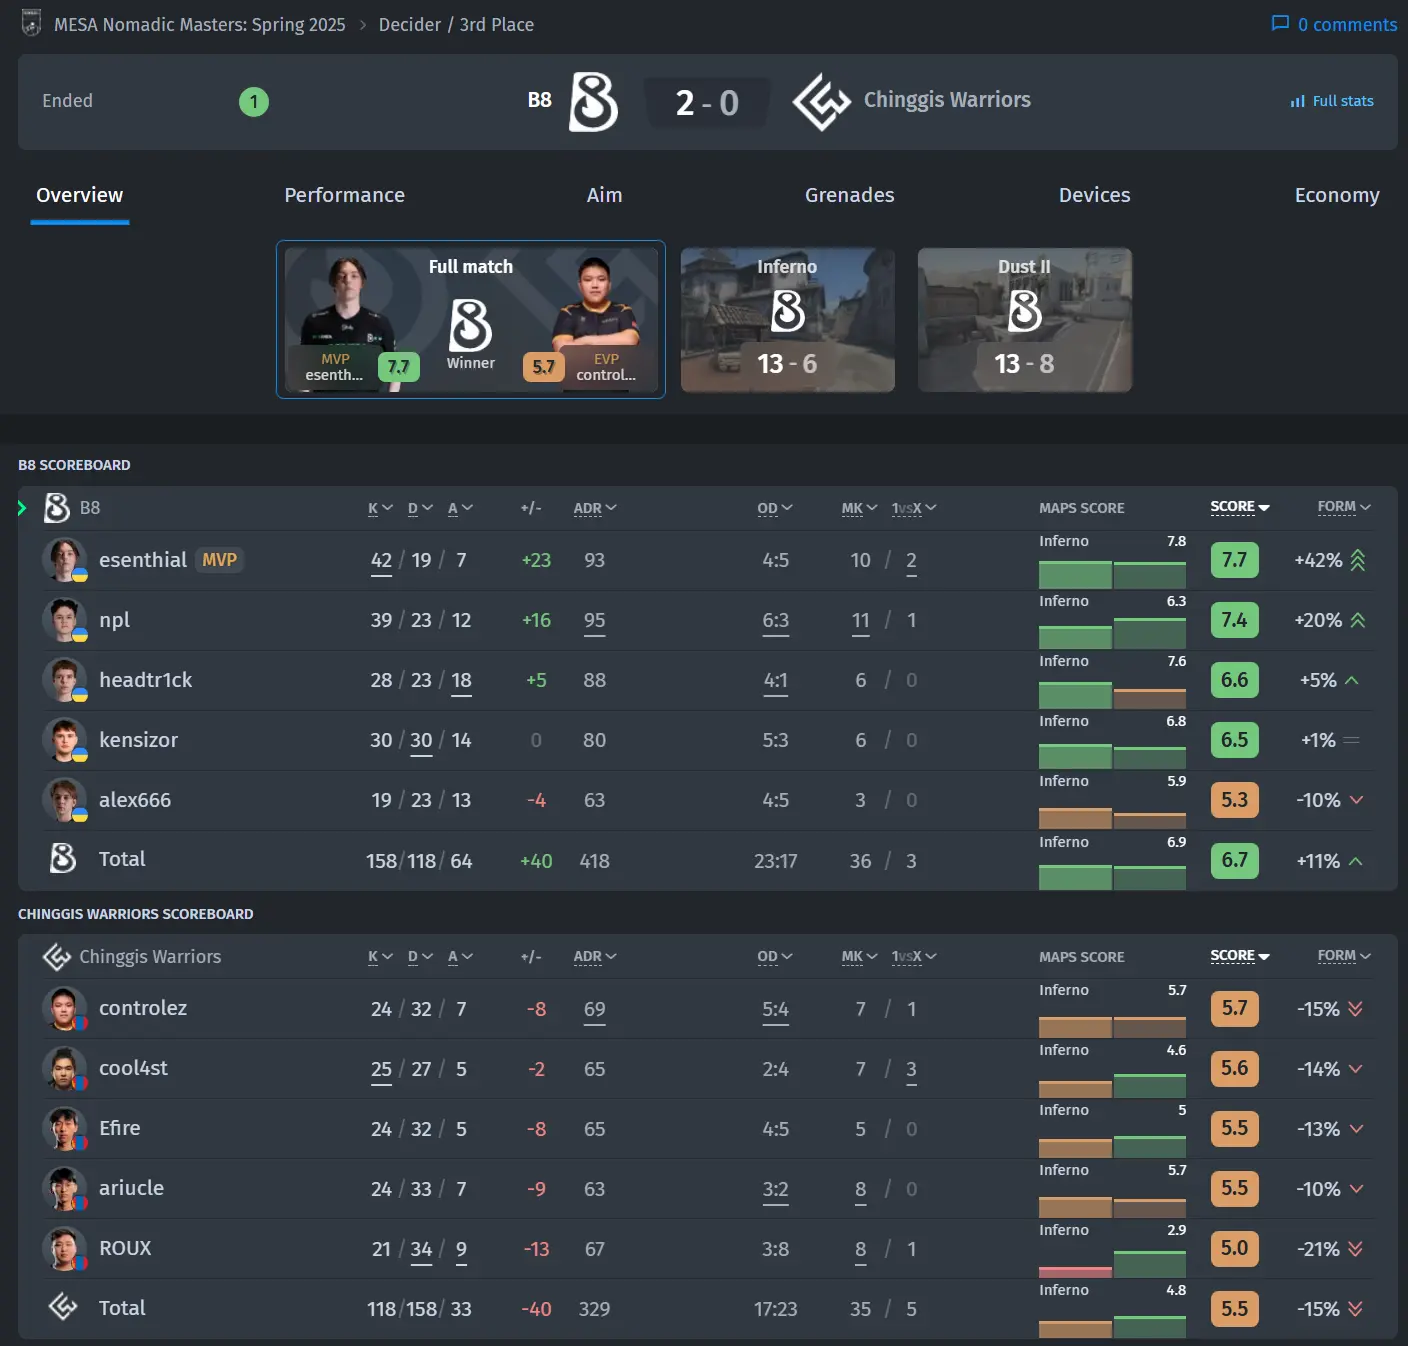Sort B8 scoreboard by K column

(380, 508)
